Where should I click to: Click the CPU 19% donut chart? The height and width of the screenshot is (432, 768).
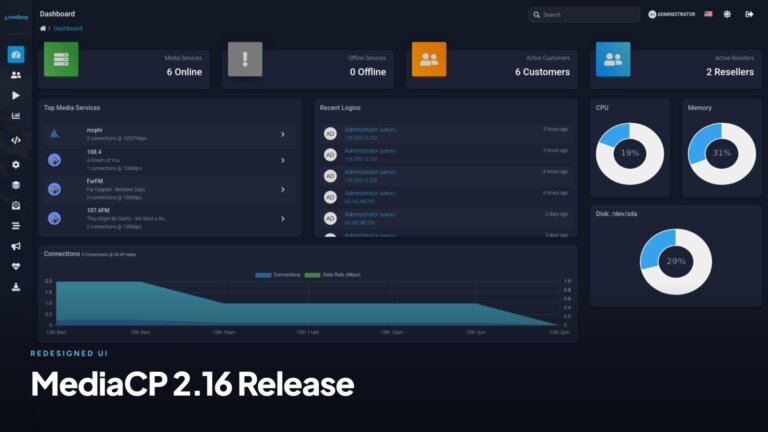pyautogui.click(x=630, y=153)
